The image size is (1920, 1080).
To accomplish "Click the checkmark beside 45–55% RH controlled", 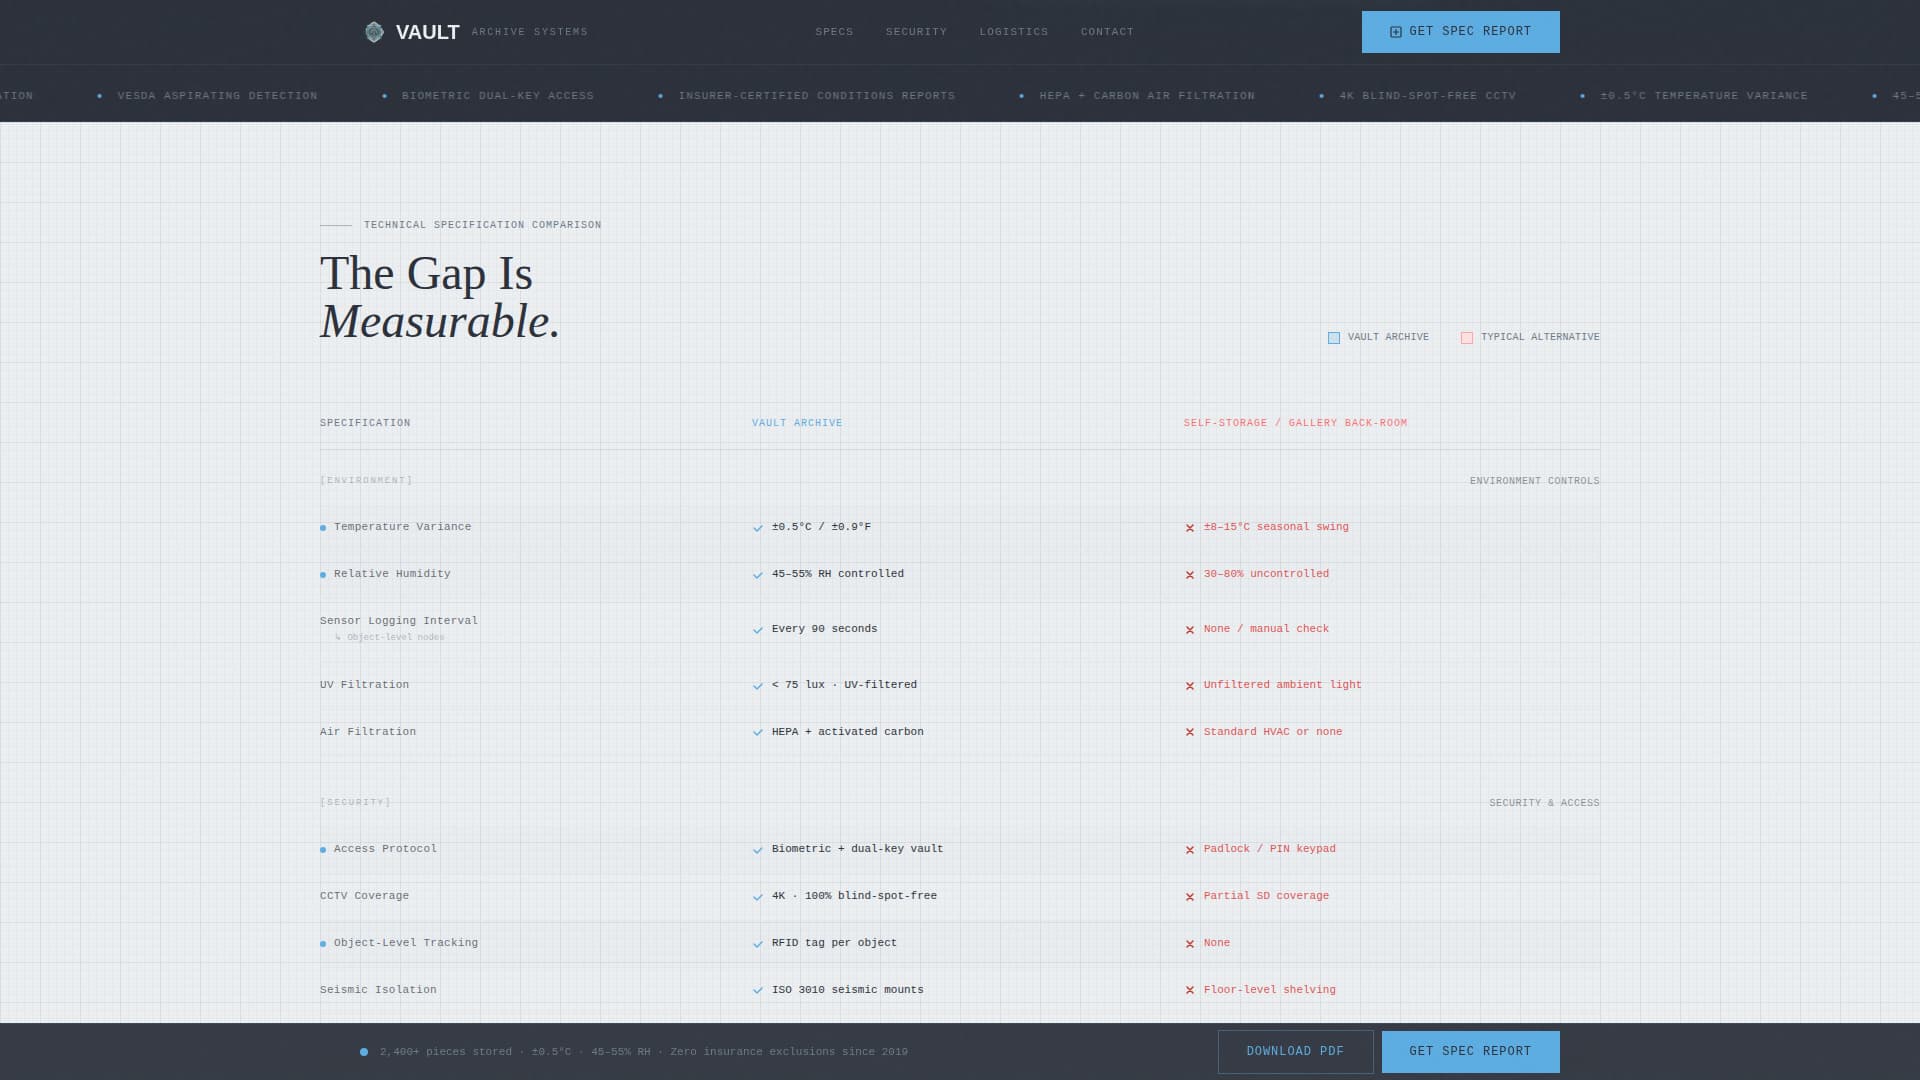I will tap(758, 575).
